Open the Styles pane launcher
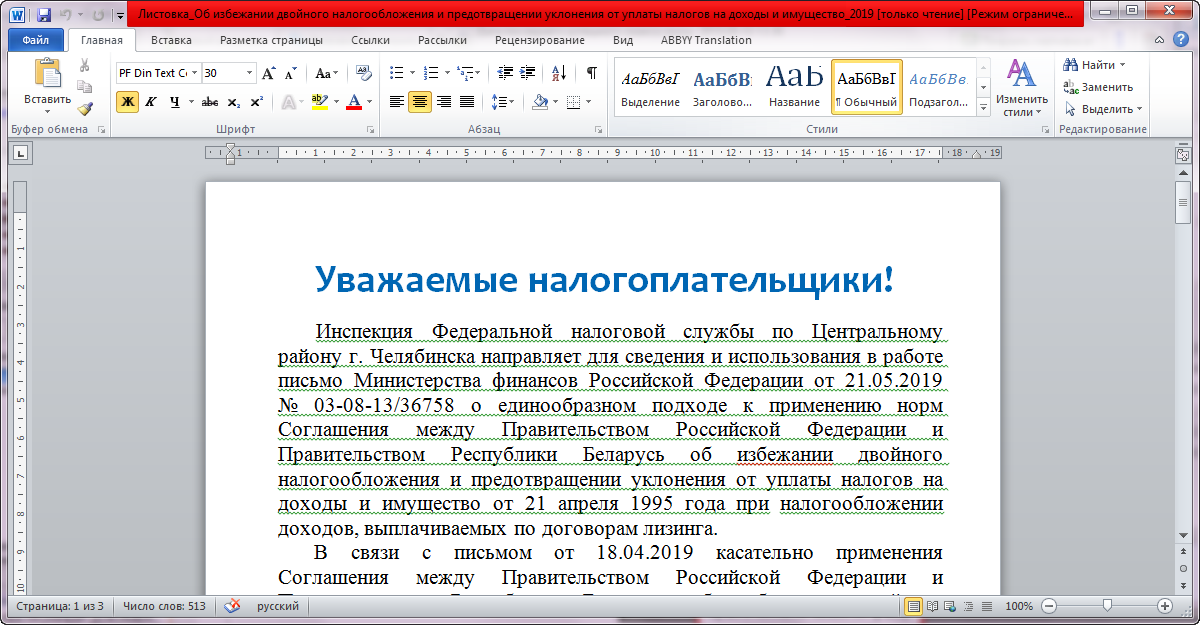Image resolution: width=1200 pixels, height=625 pixels. click(1045, 130)
